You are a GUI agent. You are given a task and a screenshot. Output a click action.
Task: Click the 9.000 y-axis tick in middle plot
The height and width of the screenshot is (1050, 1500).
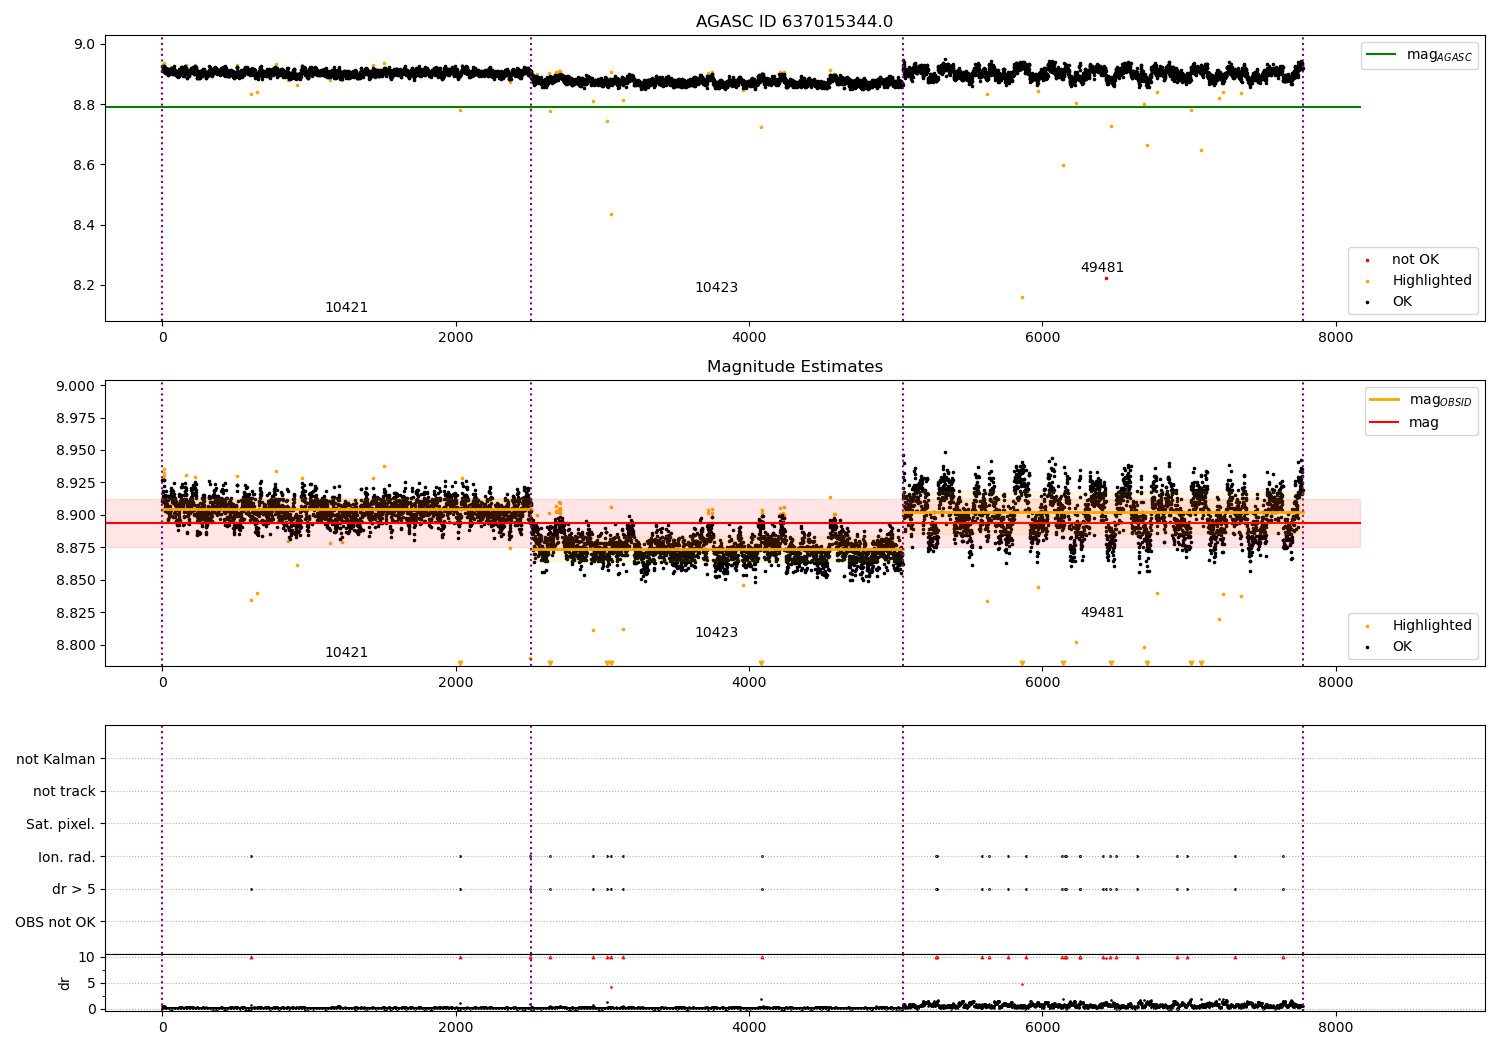76,387
